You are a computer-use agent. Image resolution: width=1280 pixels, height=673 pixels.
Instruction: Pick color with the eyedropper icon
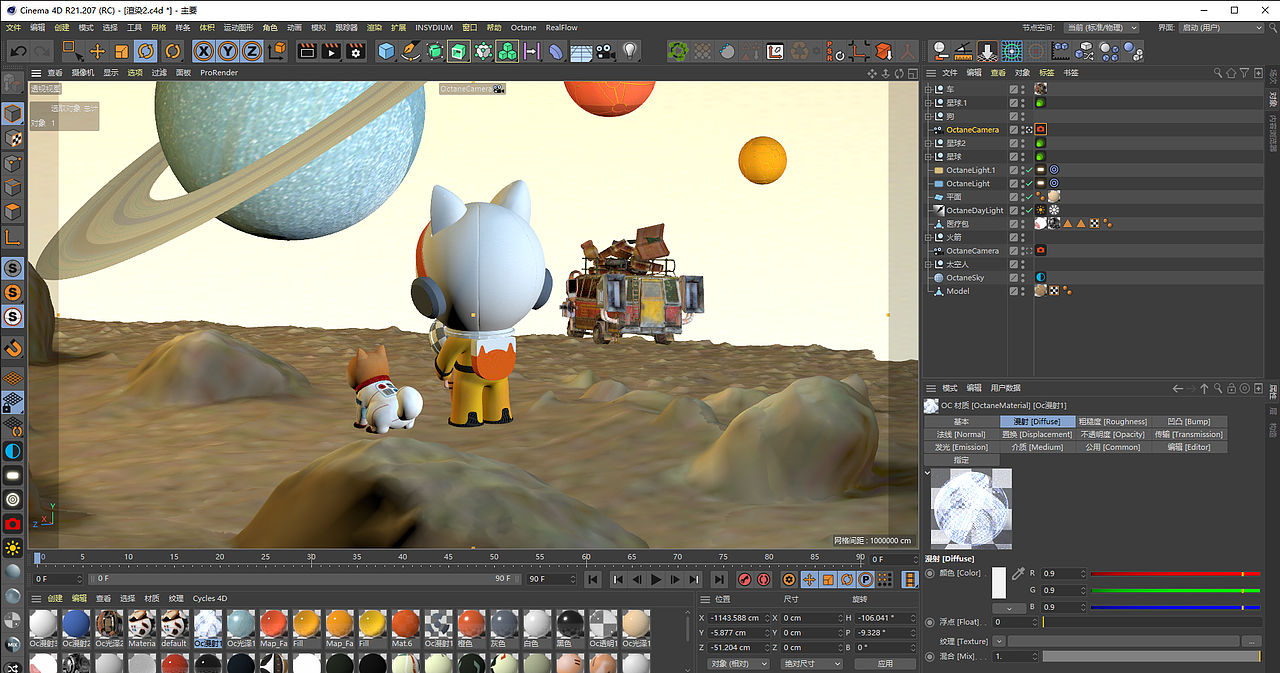click(x=1019, y=574)
